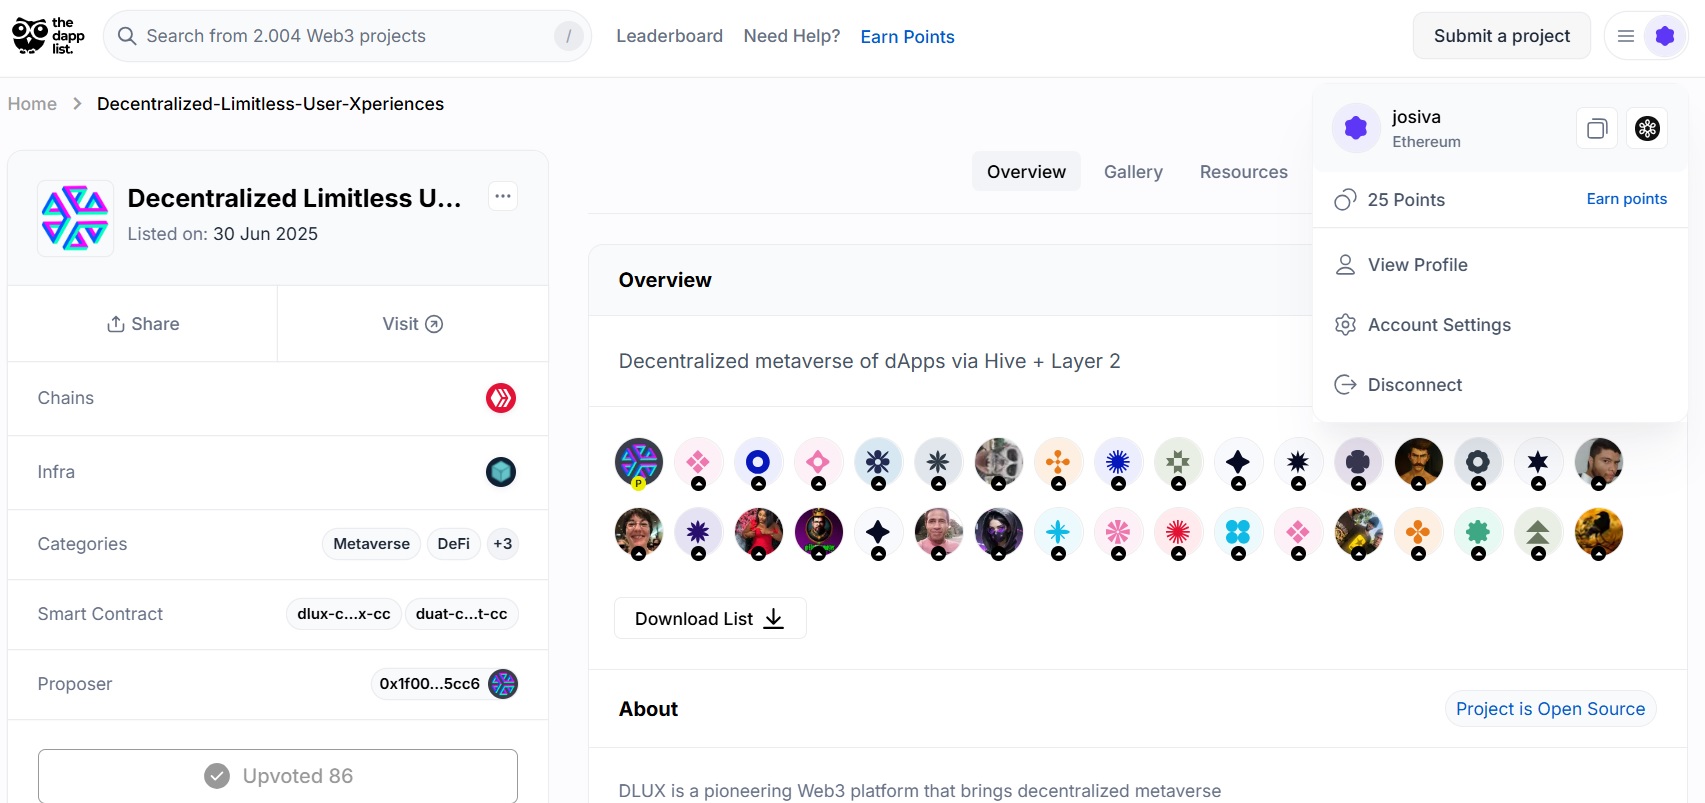Image resolution: width=1705 pixels, height=803 pixels.
Task: Open the Need Help? link
Action: (792, 36)
